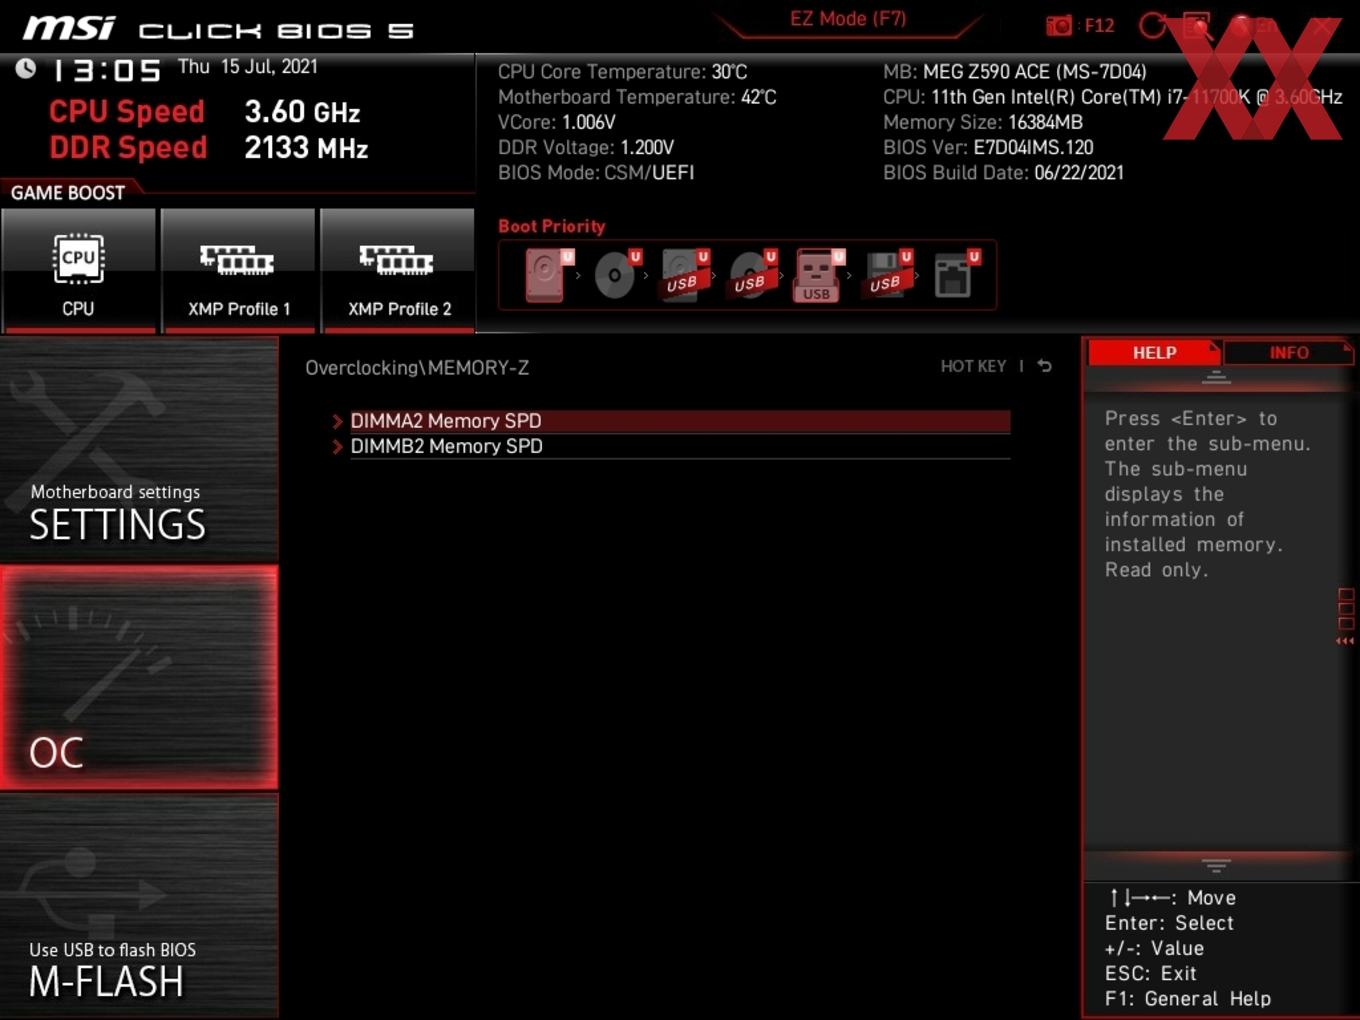Select the USB floppy boot device icon

click(888, 275)
